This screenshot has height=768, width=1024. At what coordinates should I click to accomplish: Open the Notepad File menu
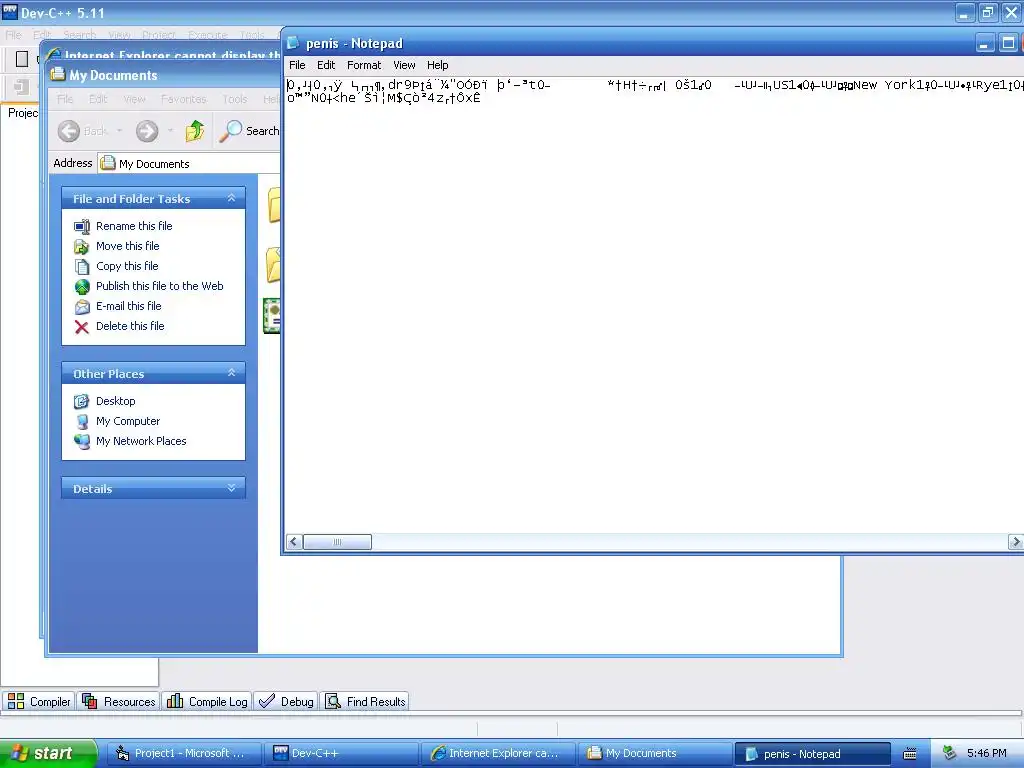click(297, 65)
